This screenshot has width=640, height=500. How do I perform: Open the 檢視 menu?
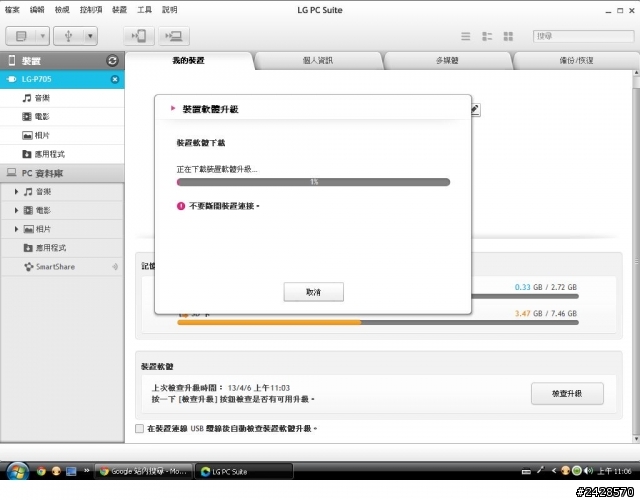tap(62, 10)
